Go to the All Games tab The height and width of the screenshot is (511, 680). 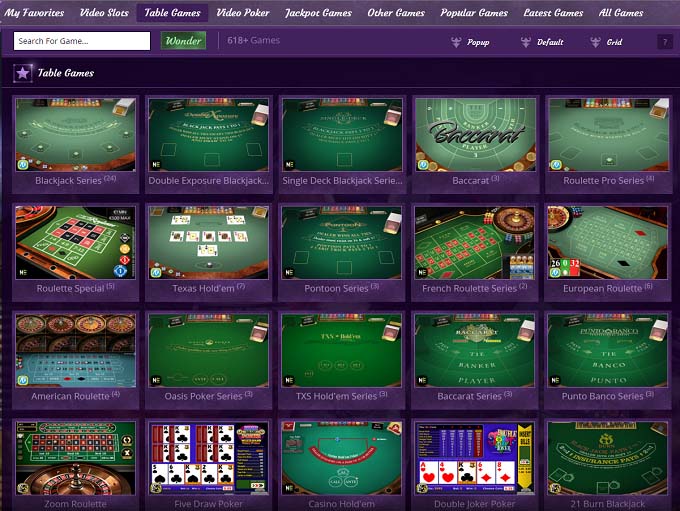(621, 13)
